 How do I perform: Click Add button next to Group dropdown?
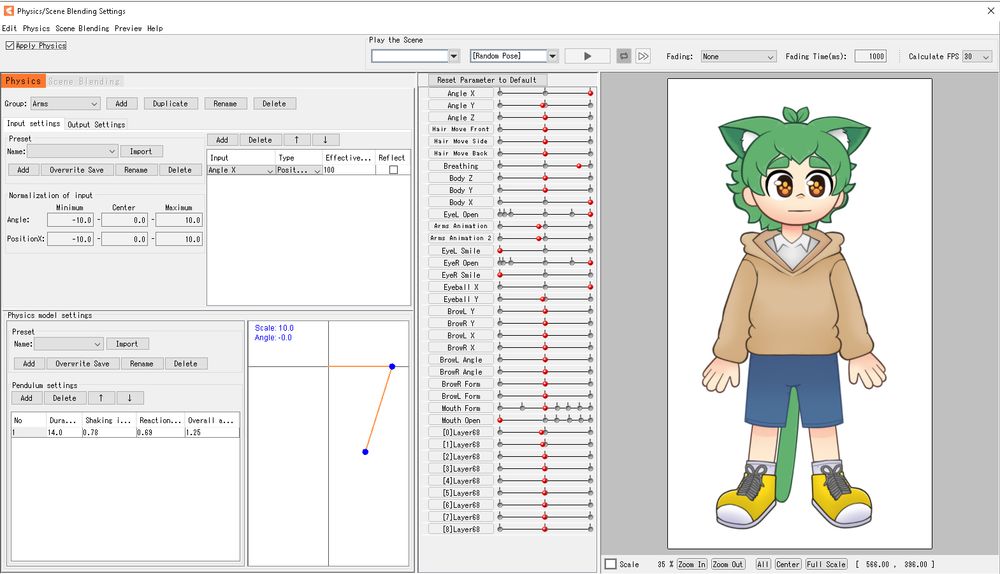click(121, 103)
